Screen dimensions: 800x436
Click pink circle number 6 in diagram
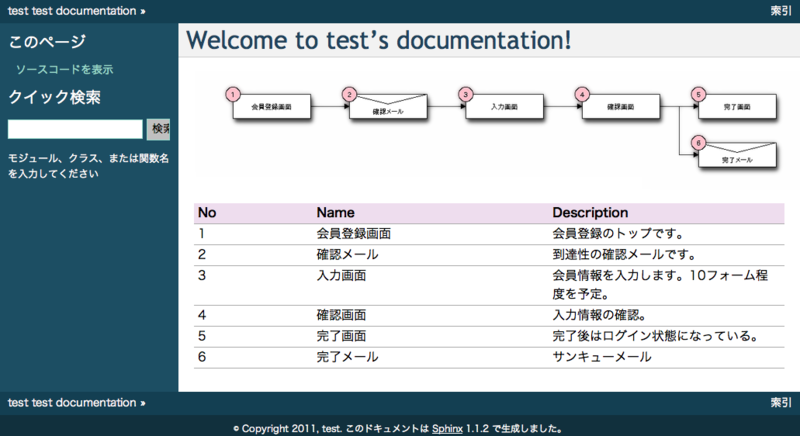[x=698, y=143]
